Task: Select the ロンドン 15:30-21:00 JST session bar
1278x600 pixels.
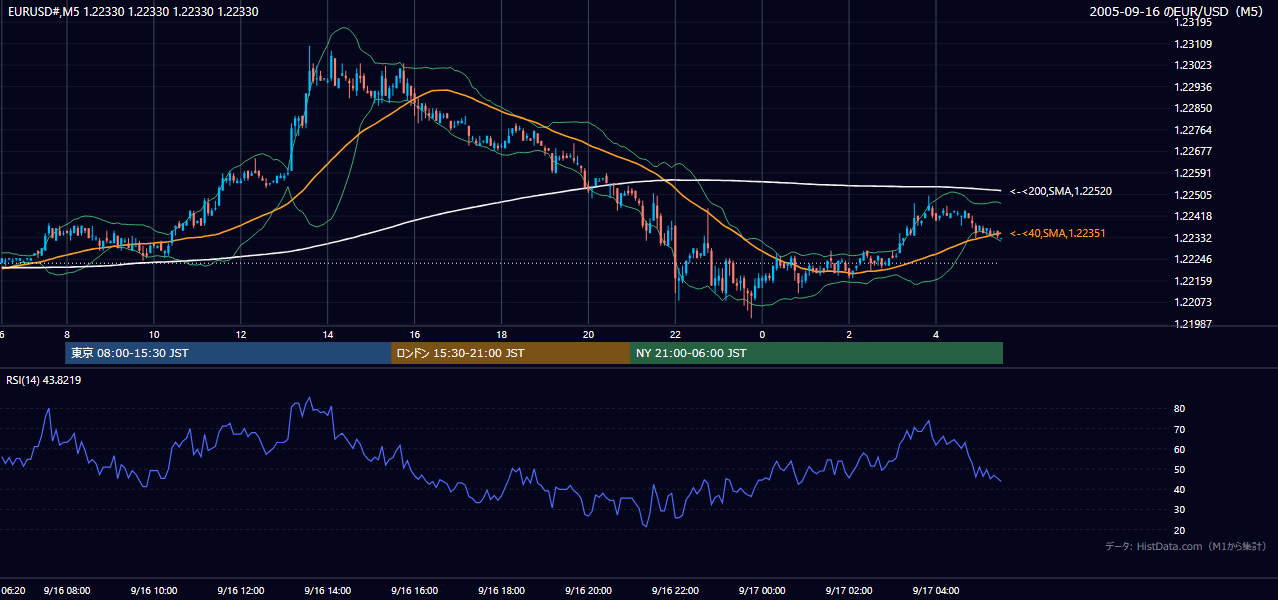Action: 511,353
